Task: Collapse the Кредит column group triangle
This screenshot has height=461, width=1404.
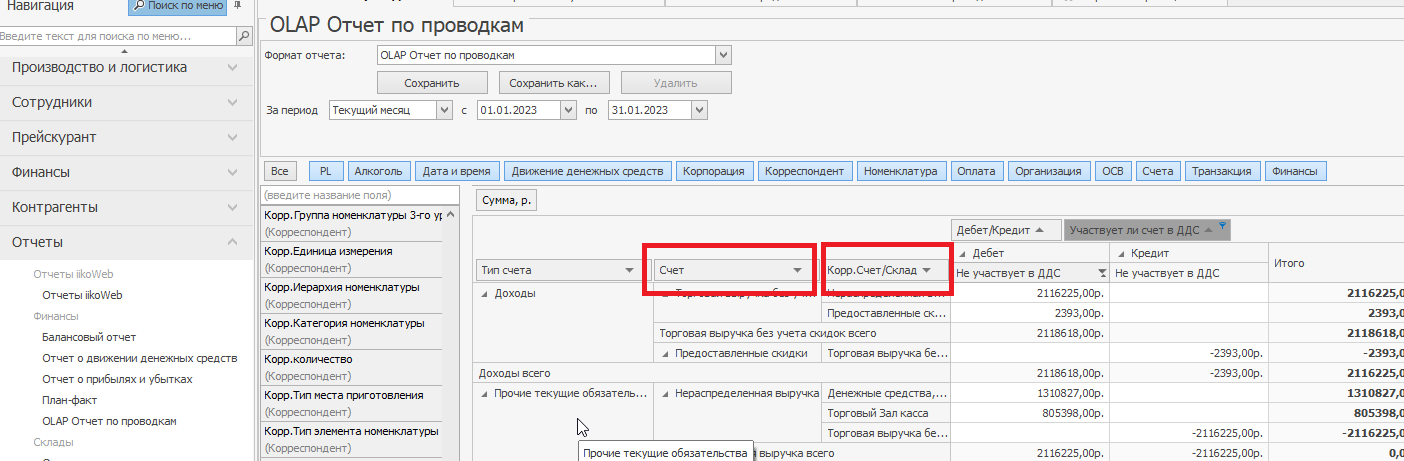Action: click(x=1121, y=254)
